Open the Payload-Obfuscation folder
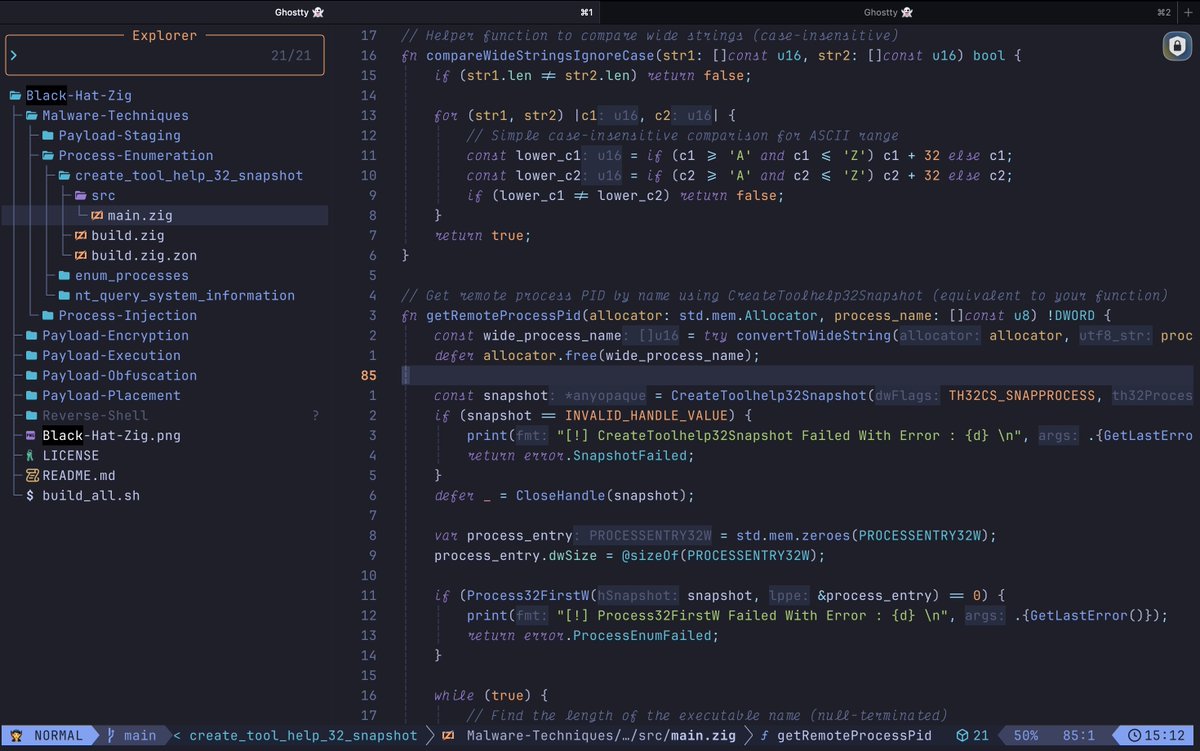1200x751 pixels. coord(119,375)
